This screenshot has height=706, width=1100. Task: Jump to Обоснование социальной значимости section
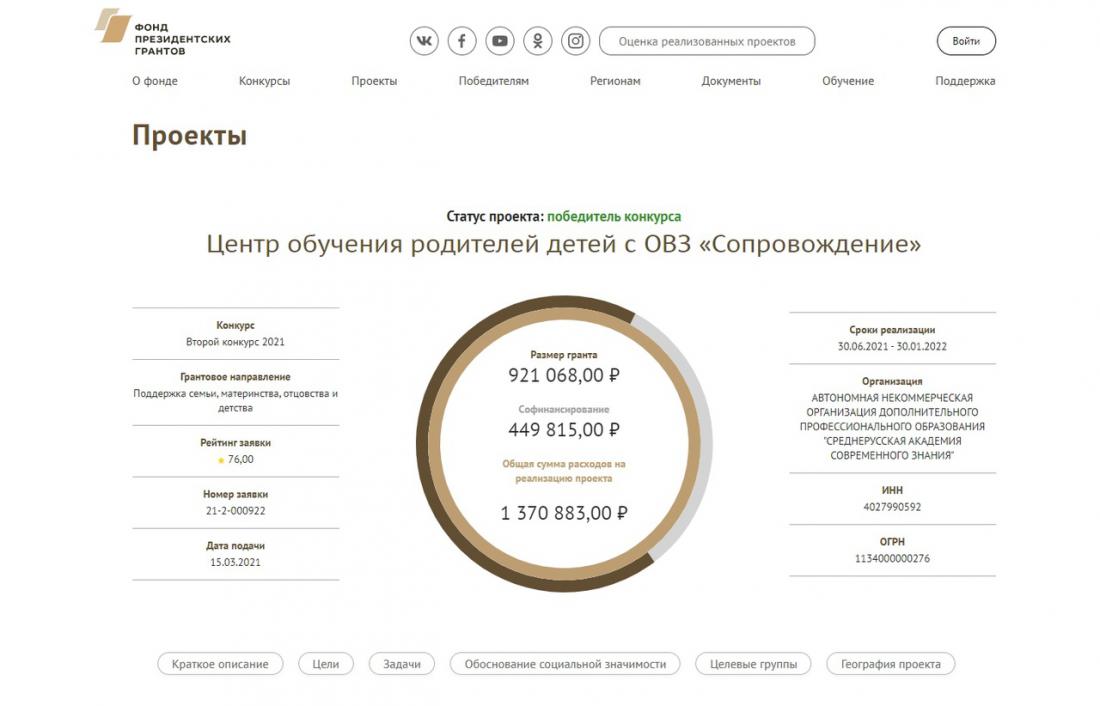click(565, 664)
